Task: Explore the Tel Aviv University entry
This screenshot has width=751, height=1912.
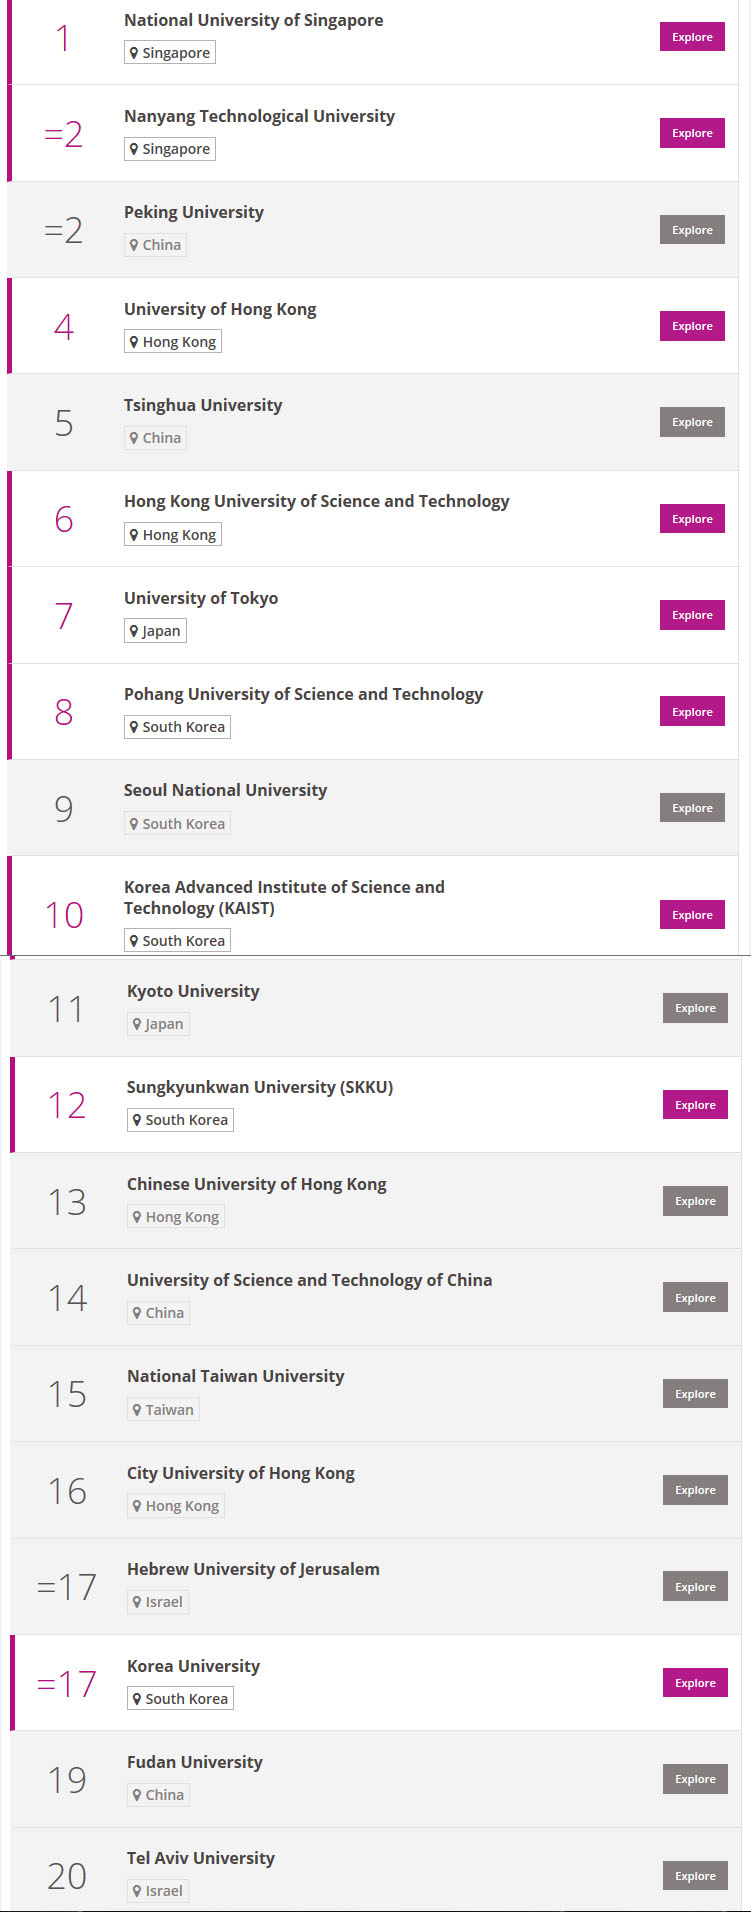Action: tap(695, 1876)
